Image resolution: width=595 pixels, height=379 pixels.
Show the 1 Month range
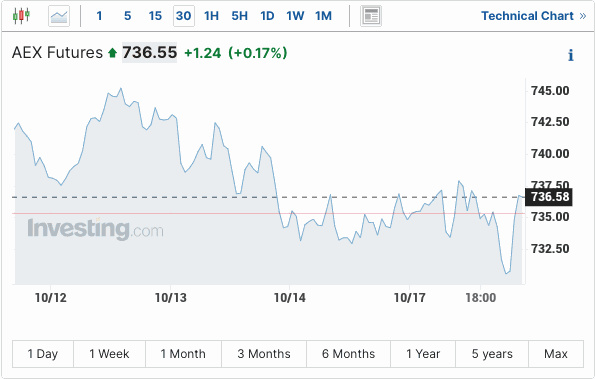click(183, 354)
